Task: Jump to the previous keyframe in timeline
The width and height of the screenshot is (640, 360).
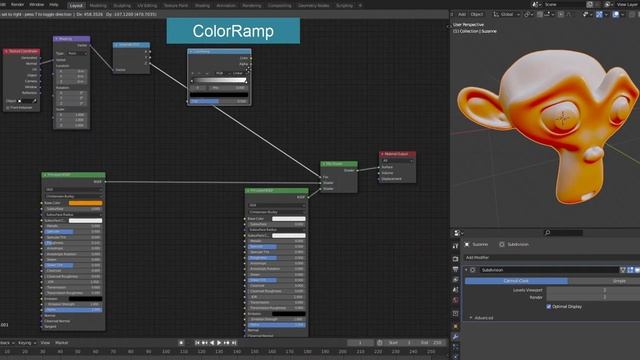Action: pos(204,343)
